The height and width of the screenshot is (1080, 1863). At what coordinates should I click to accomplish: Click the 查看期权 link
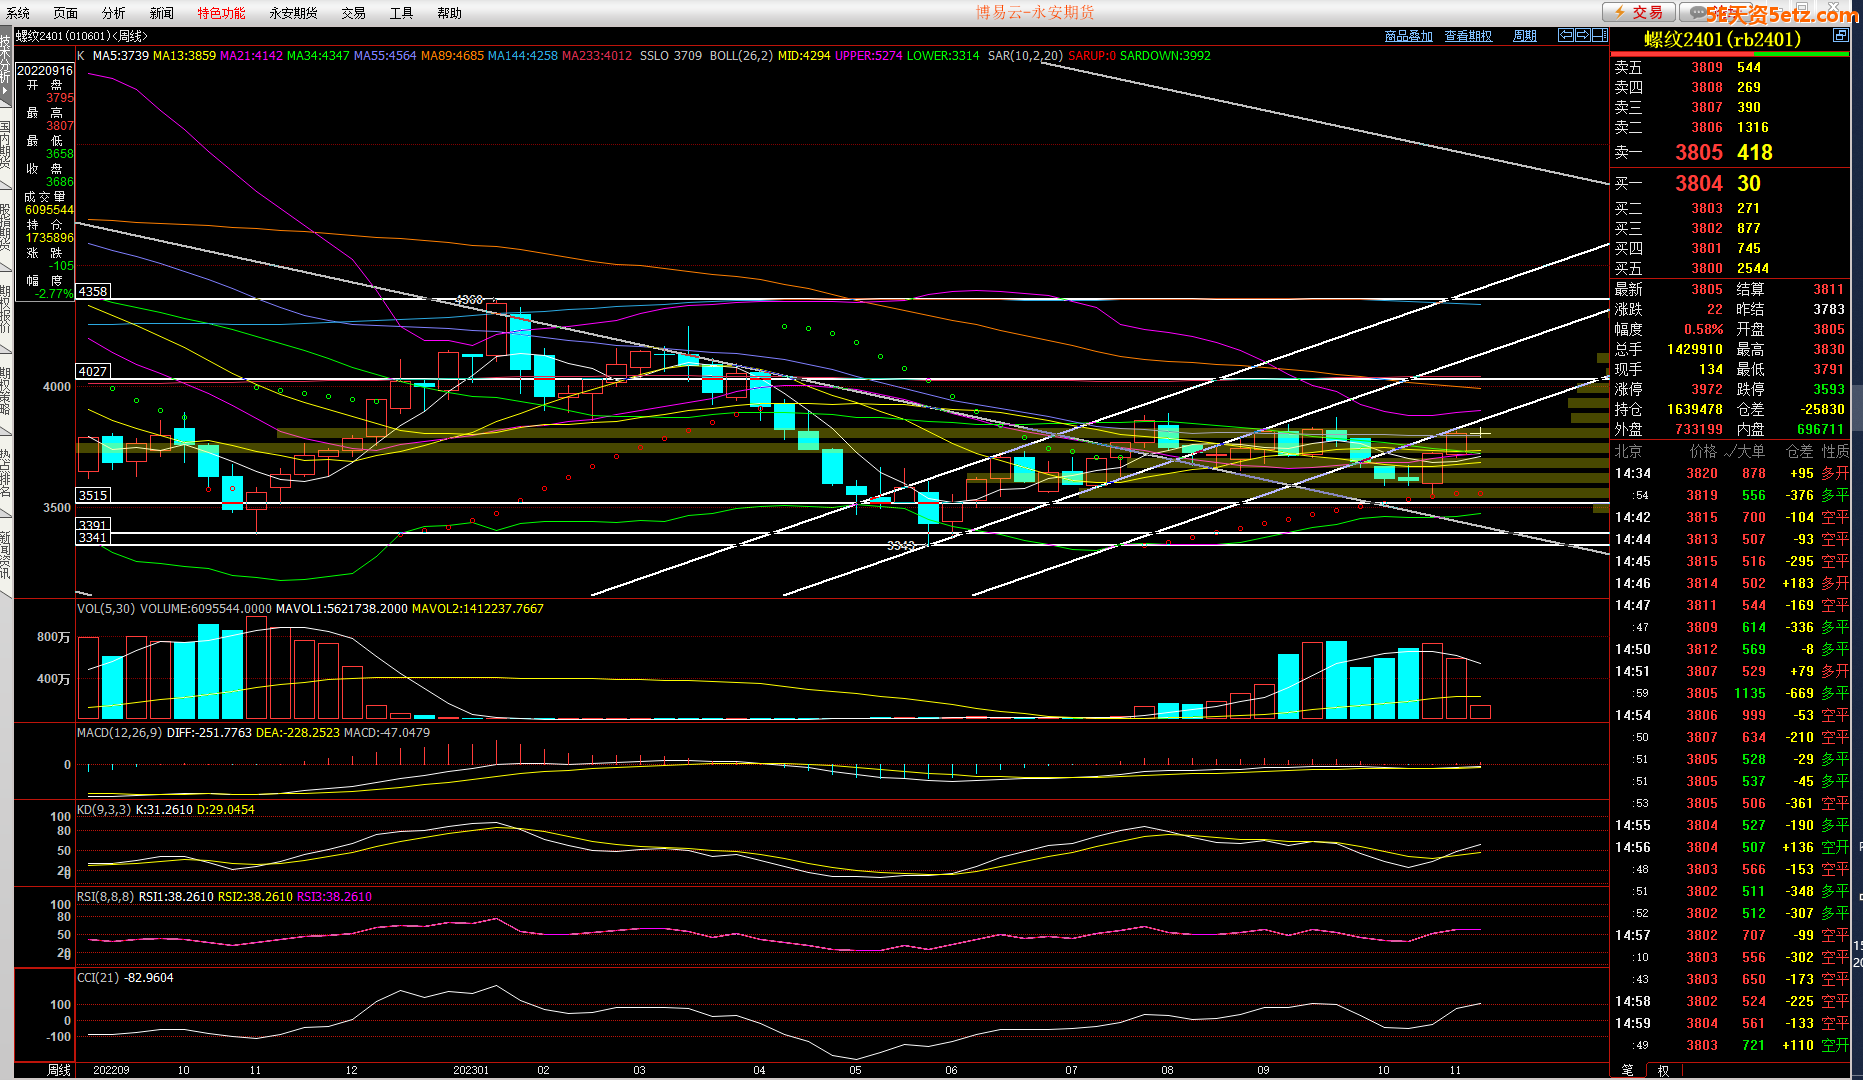(x=1468, y=36)
